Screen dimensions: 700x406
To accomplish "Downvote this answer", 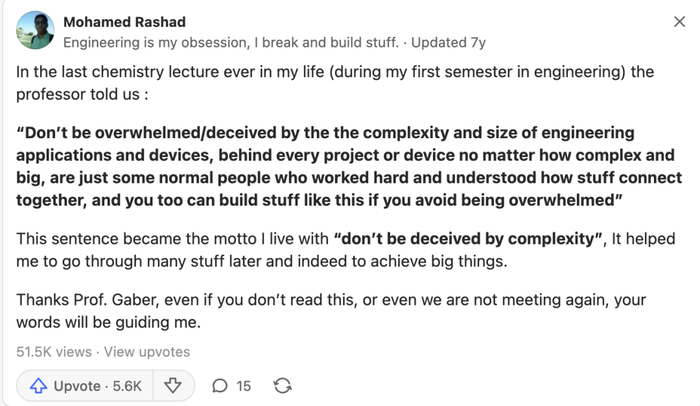I will (x=172, y=386).
